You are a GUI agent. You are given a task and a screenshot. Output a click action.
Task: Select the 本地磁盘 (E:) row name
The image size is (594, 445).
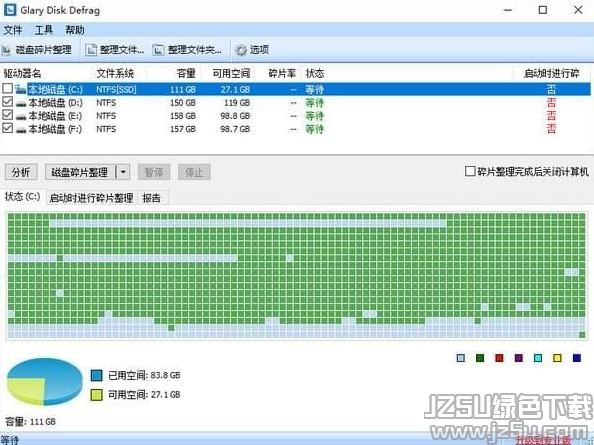pyautogui.click(x=55, y=116)
